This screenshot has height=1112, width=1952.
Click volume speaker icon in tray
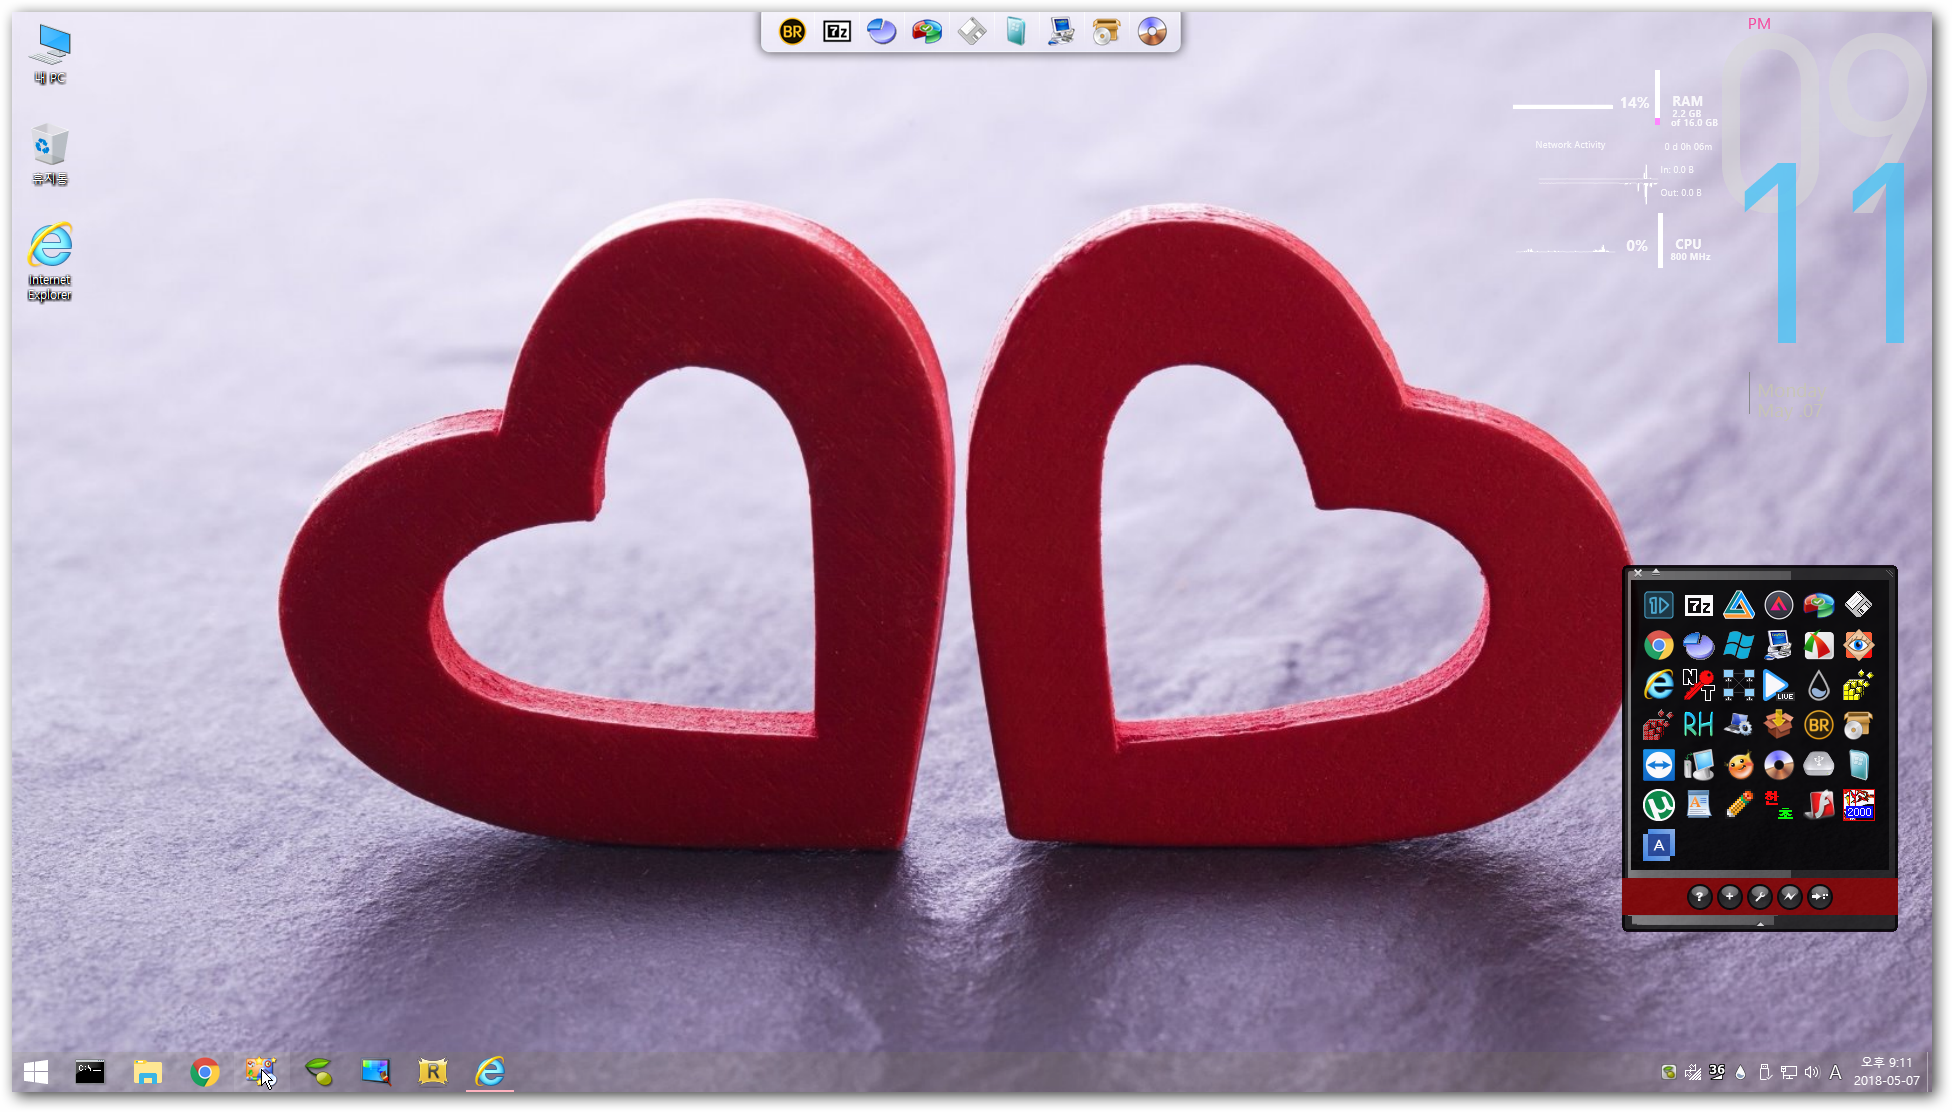1812,1072
